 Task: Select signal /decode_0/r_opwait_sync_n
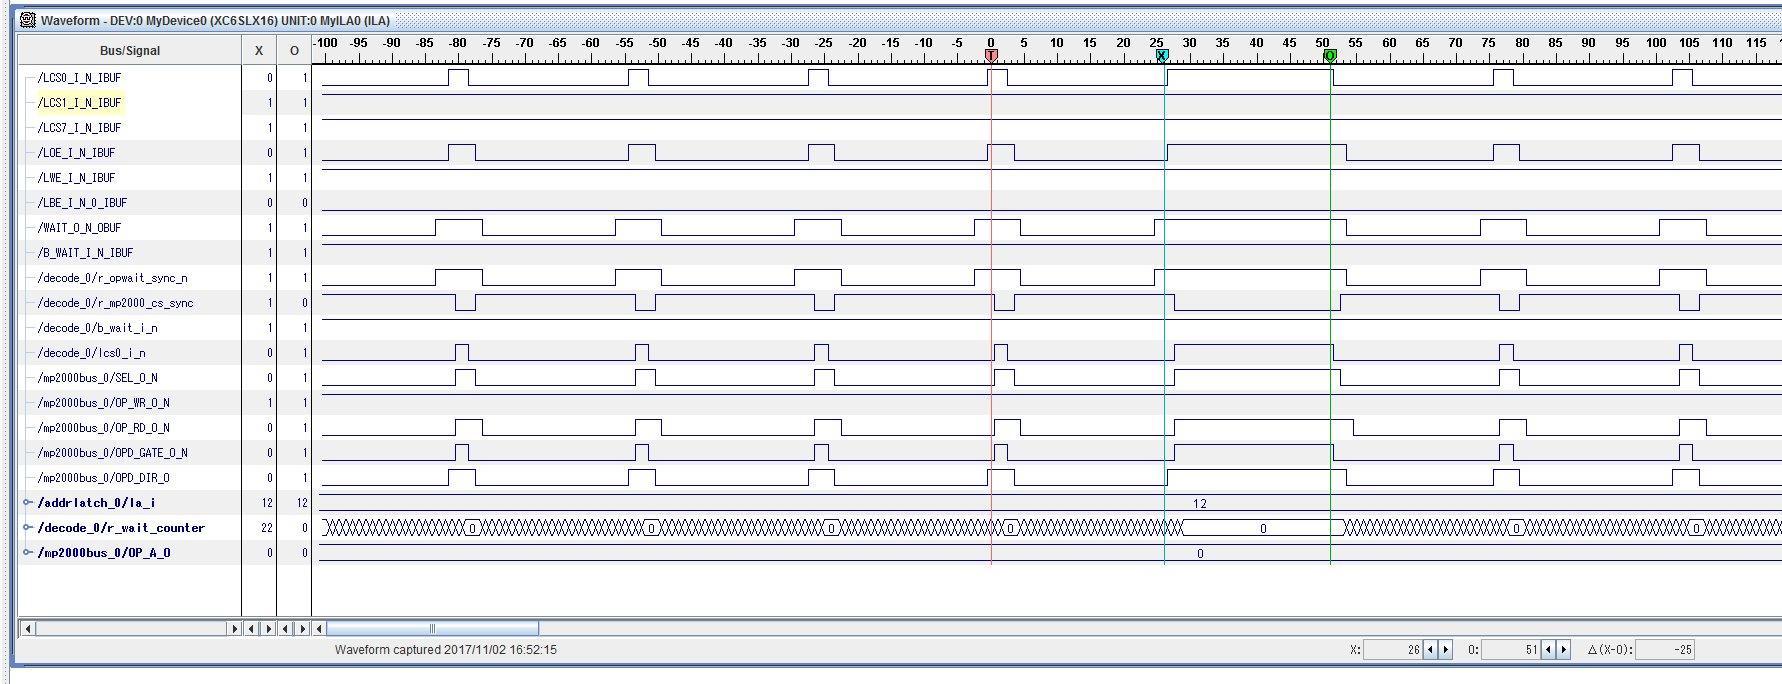coord(112,277)
